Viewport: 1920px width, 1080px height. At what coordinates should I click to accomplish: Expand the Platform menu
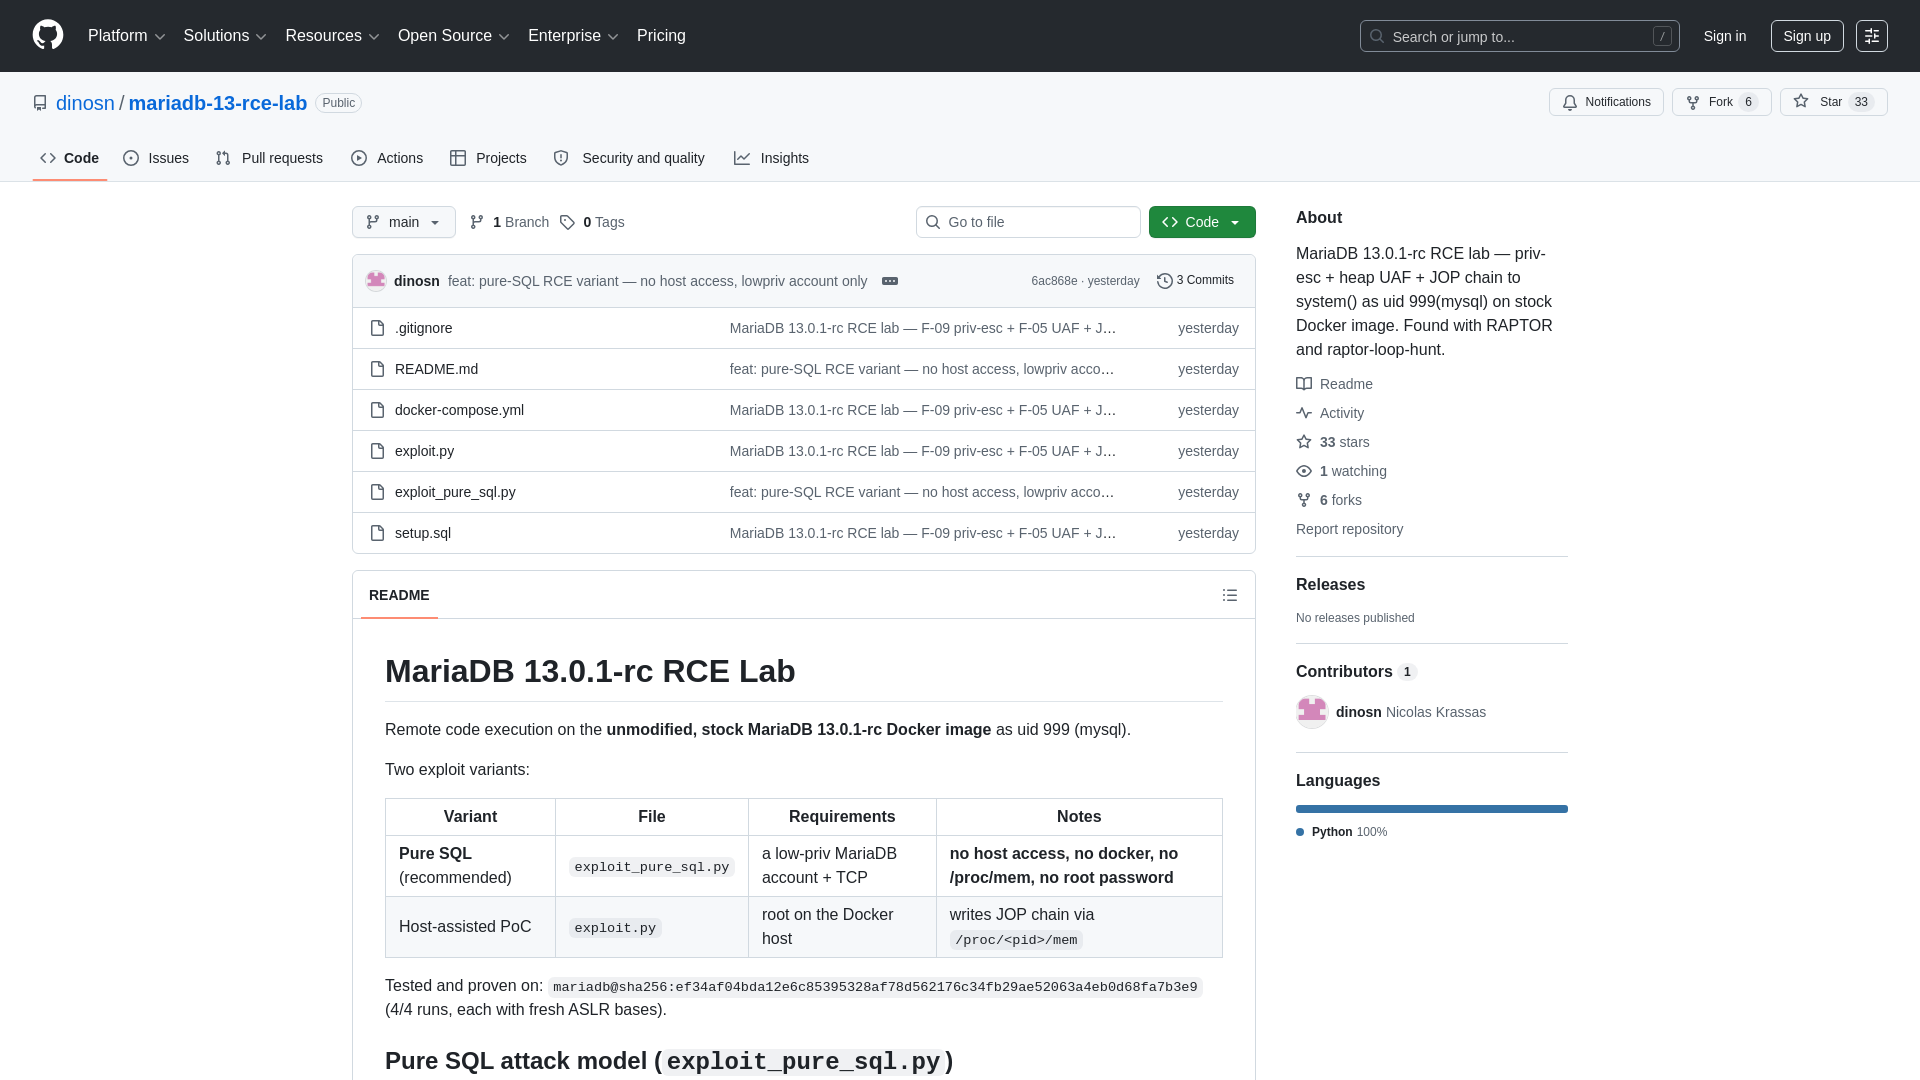point(127,36)
